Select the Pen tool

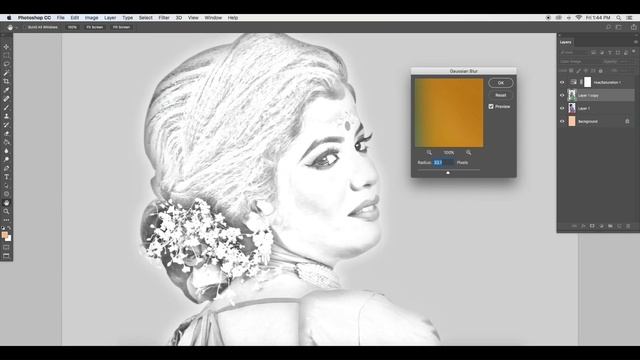[6, 168]
